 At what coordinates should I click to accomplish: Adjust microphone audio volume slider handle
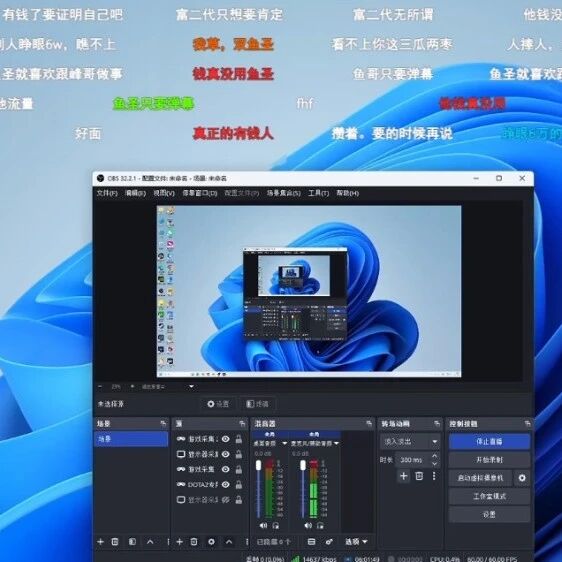pyautogui.click(x=303, y=466)
